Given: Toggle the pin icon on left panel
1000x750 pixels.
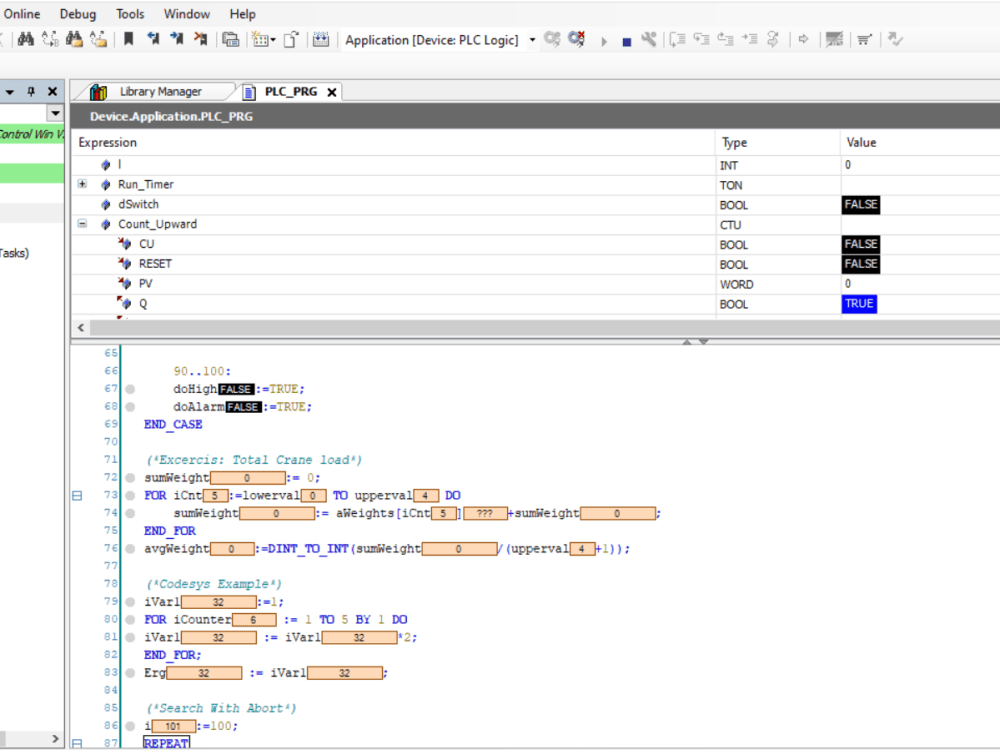Looking at the screenshot, I should click(31, 91).
